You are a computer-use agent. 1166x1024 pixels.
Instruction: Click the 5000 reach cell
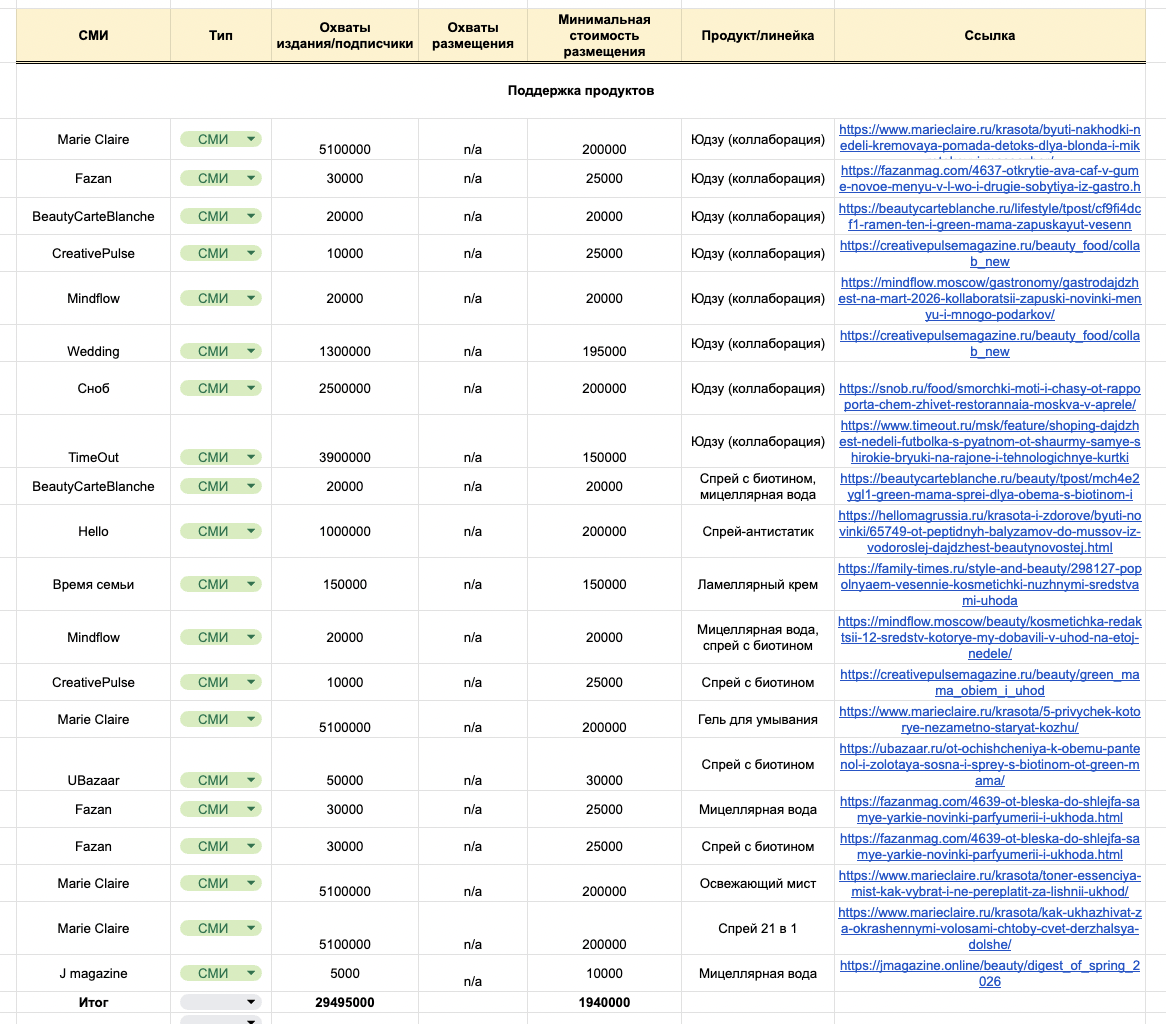345,973
